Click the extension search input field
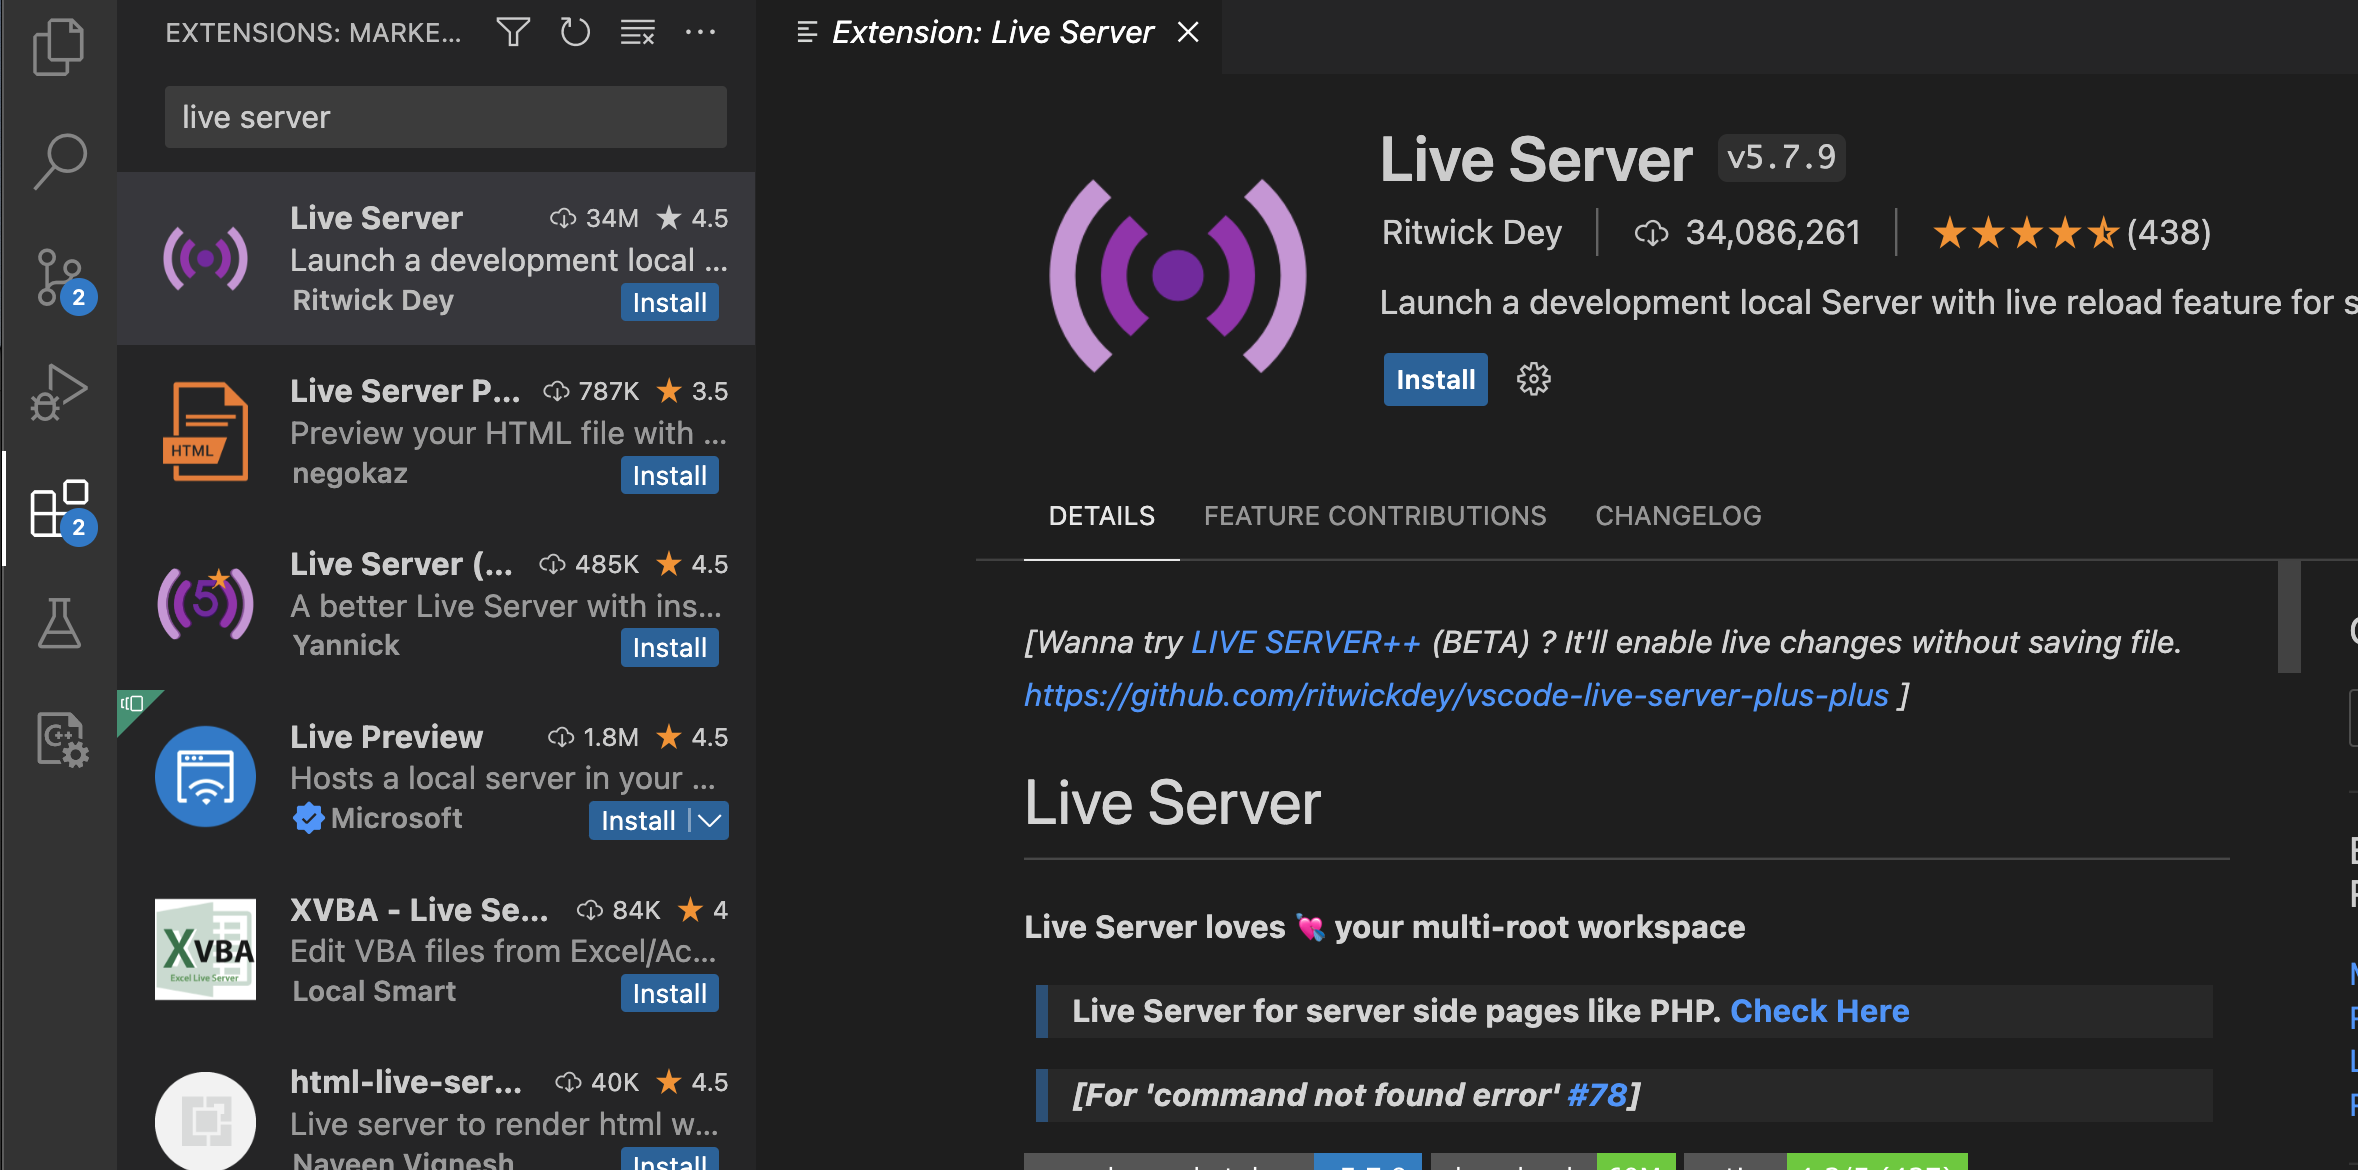This screenshot has width=2358, height=1170. point(445,117)
